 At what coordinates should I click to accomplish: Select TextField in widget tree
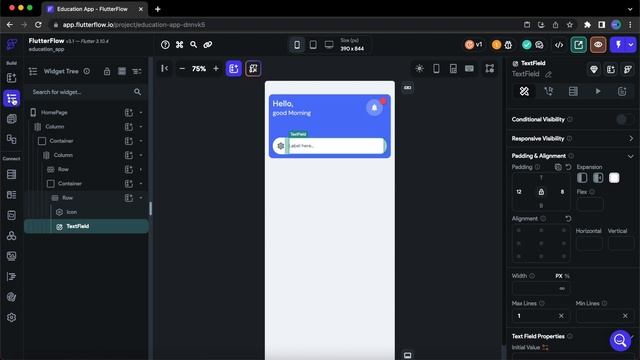tap(87, 226)
